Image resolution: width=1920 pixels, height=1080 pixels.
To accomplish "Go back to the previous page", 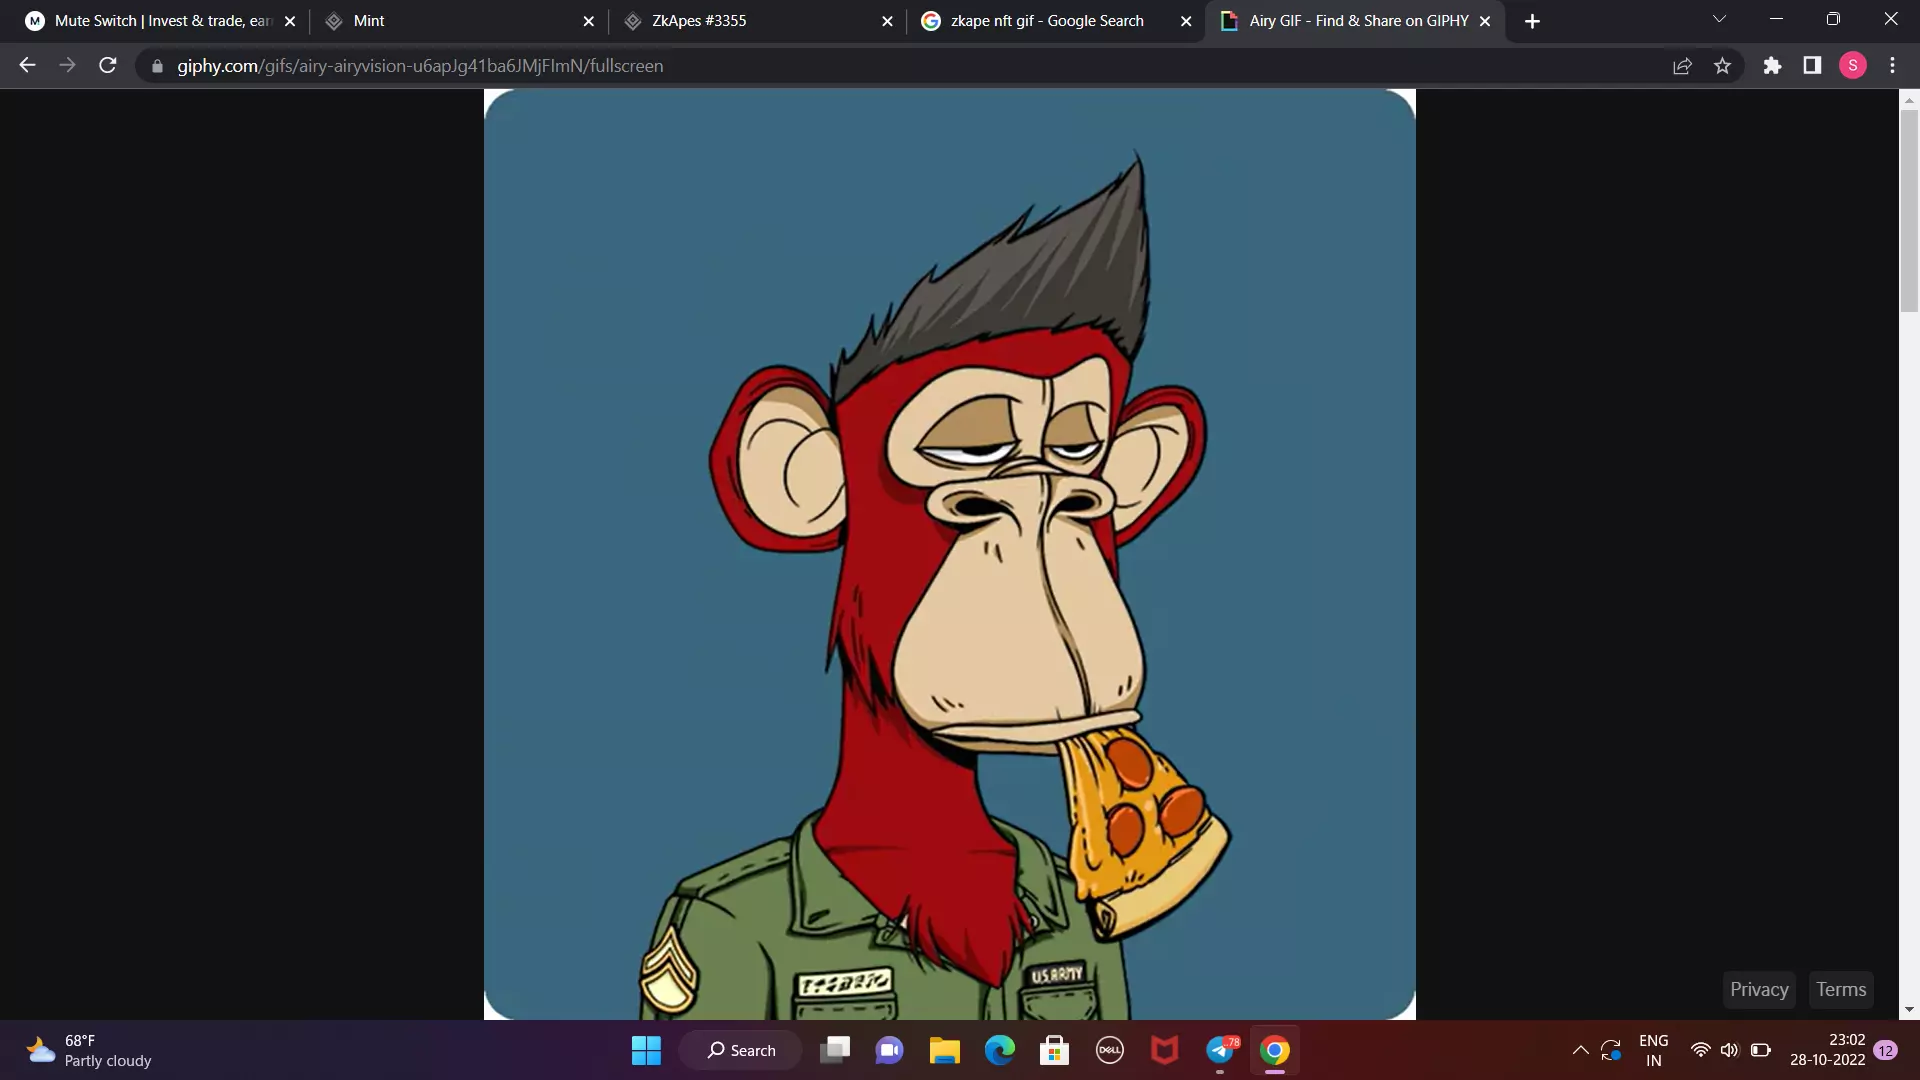I will tap(27, 65).
